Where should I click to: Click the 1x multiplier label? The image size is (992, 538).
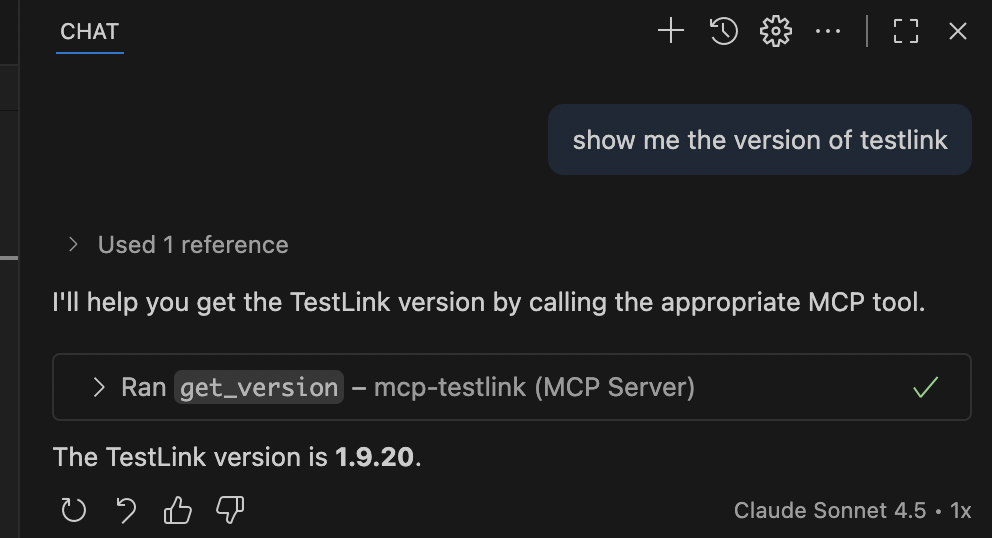coord(960,511)
